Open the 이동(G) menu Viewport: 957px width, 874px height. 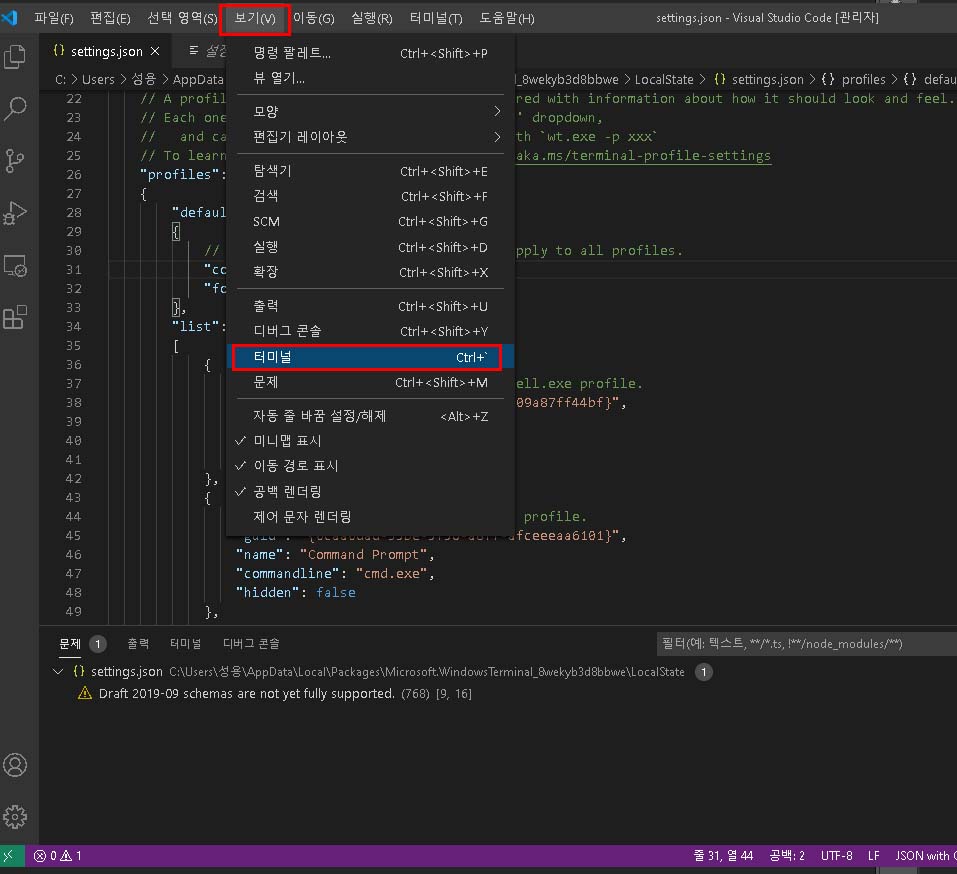[x=313, y=18]
